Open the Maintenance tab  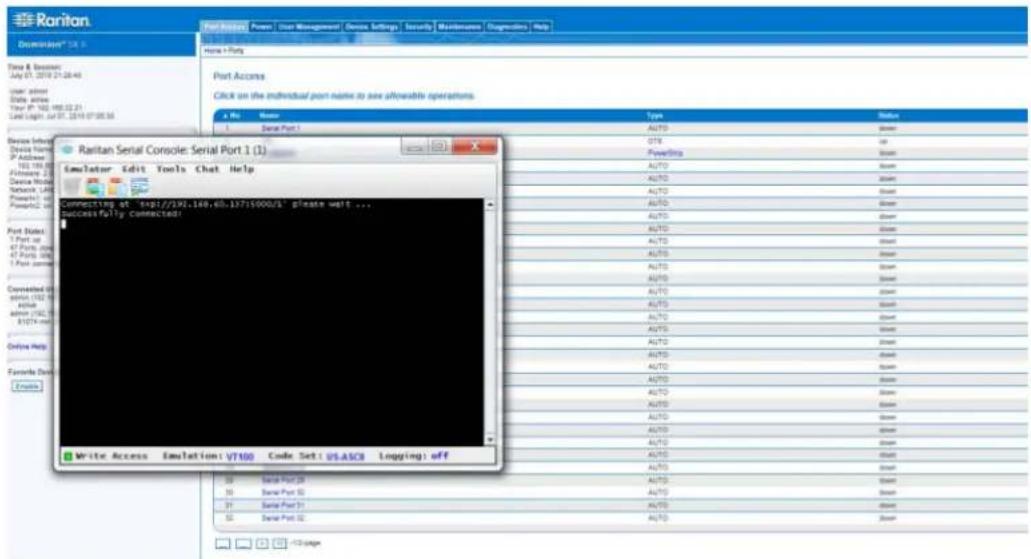[x=460, y=26]
